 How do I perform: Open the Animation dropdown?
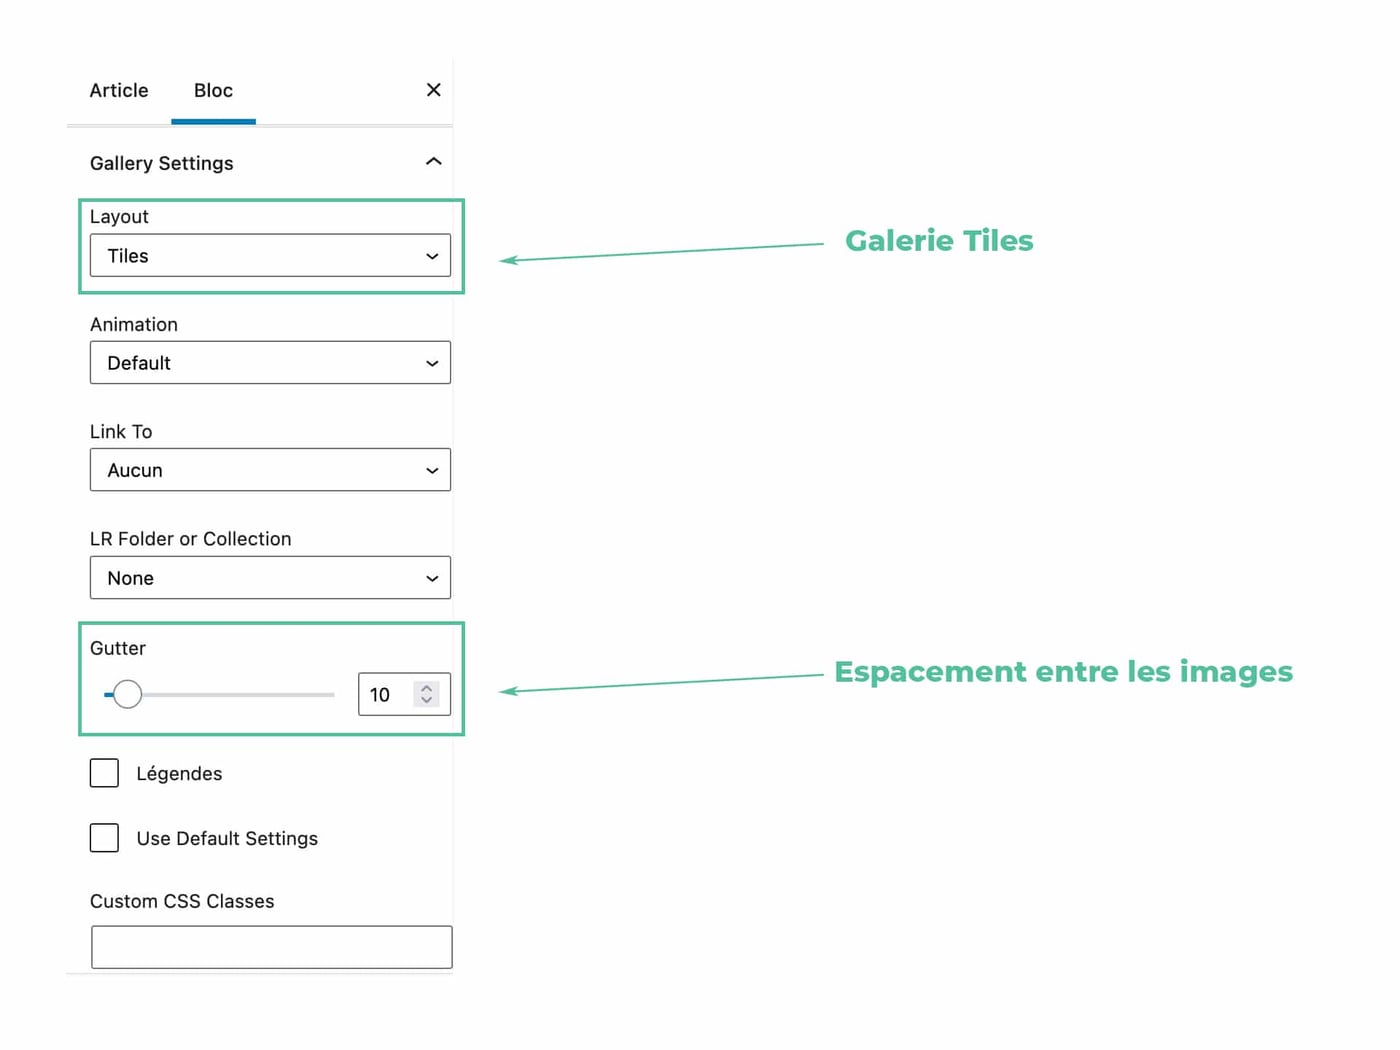[x=270, y=363]
